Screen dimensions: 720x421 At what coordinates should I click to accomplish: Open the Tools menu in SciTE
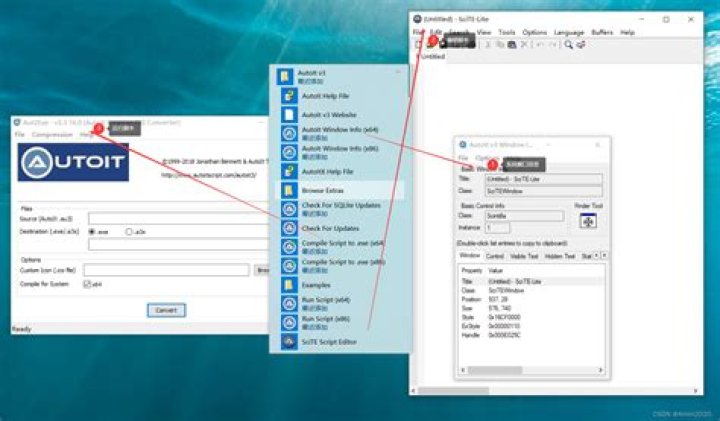tap(506, 32)
